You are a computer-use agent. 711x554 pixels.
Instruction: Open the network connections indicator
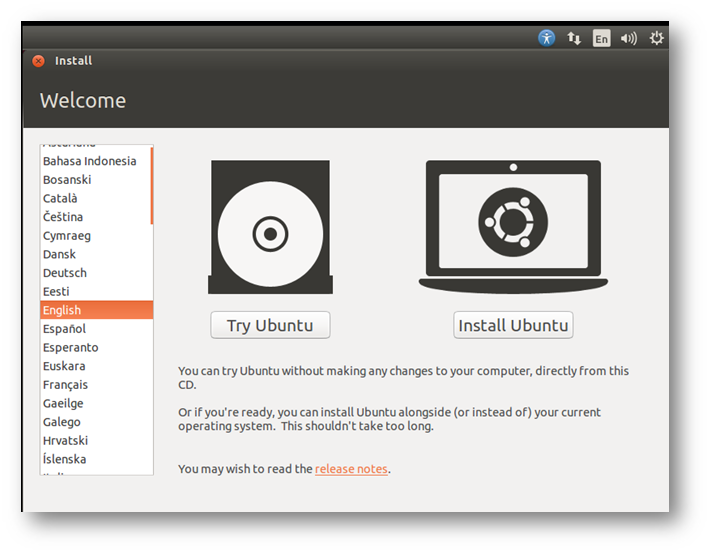pyautogui.click(x=574, y=38)
